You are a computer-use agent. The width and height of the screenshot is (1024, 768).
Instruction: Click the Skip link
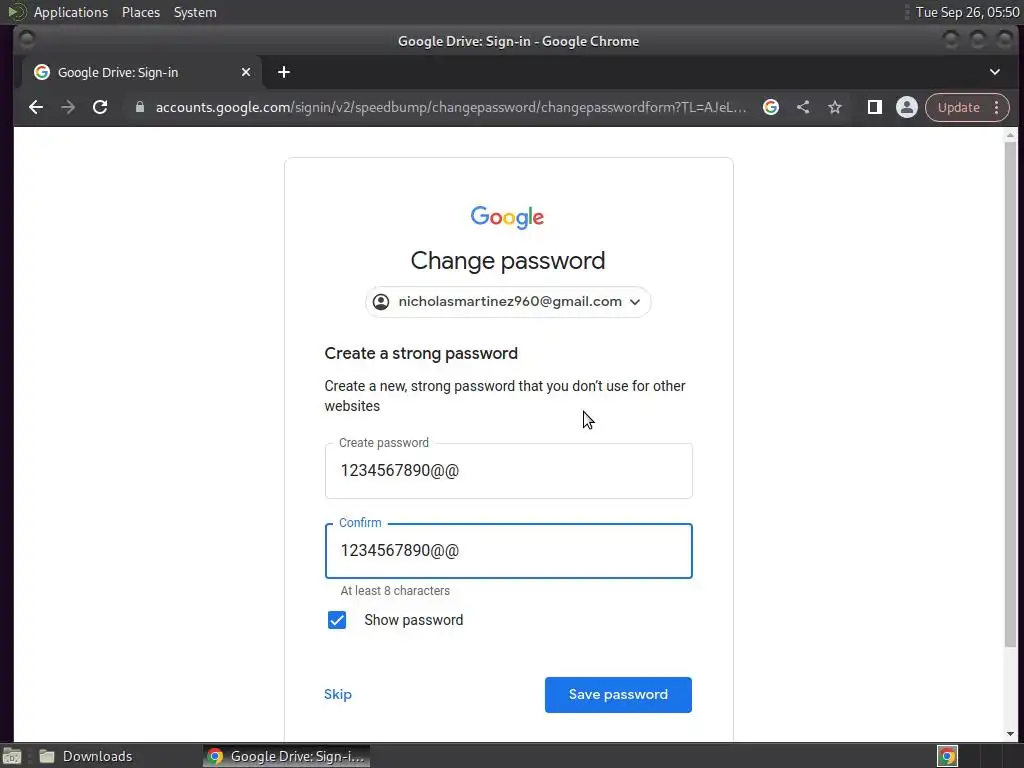click(x=338, y=694)
